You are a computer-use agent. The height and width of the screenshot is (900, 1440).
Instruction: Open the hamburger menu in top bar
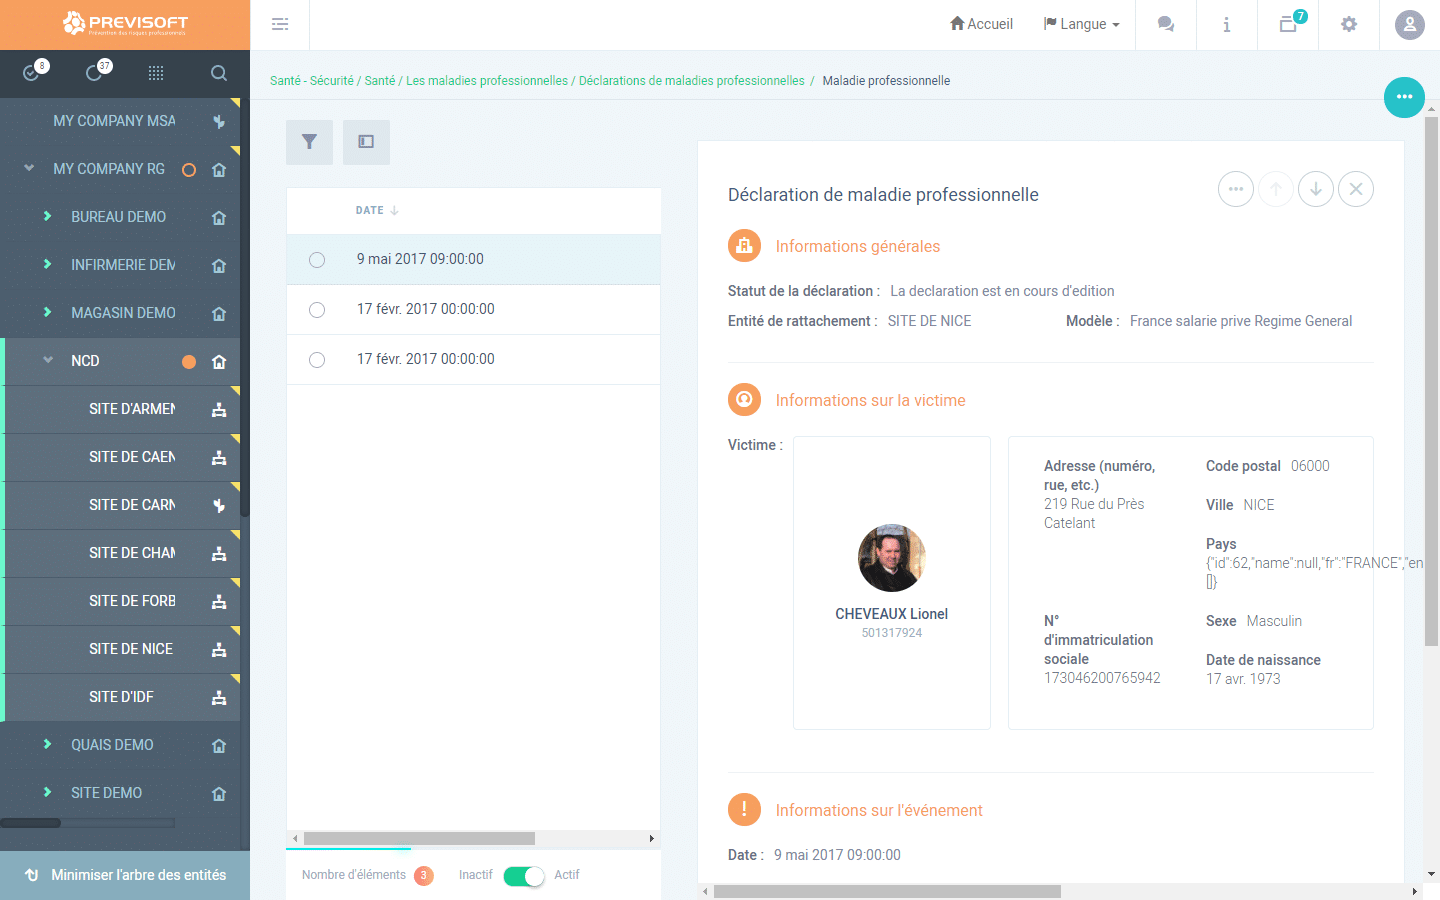click(x=280, y=24)
